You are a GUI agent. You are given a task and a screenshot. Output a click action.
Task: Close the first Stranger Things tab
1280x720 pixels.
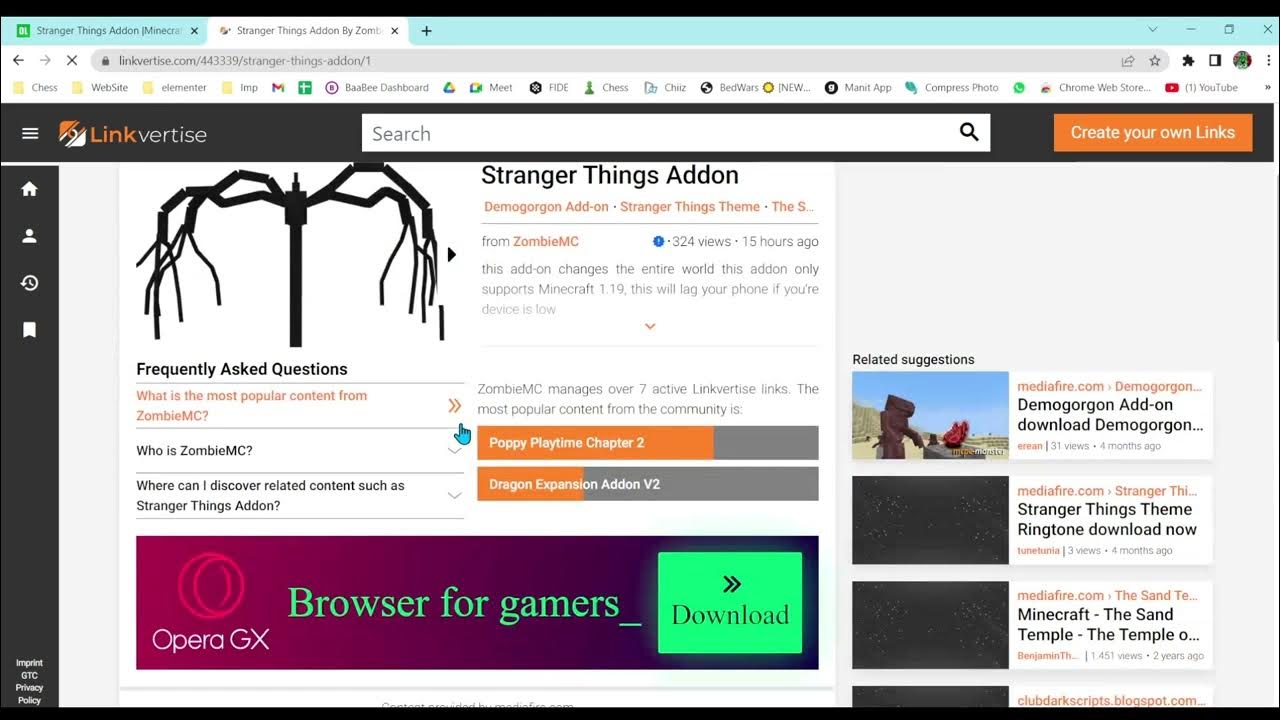tap(194, 31)
